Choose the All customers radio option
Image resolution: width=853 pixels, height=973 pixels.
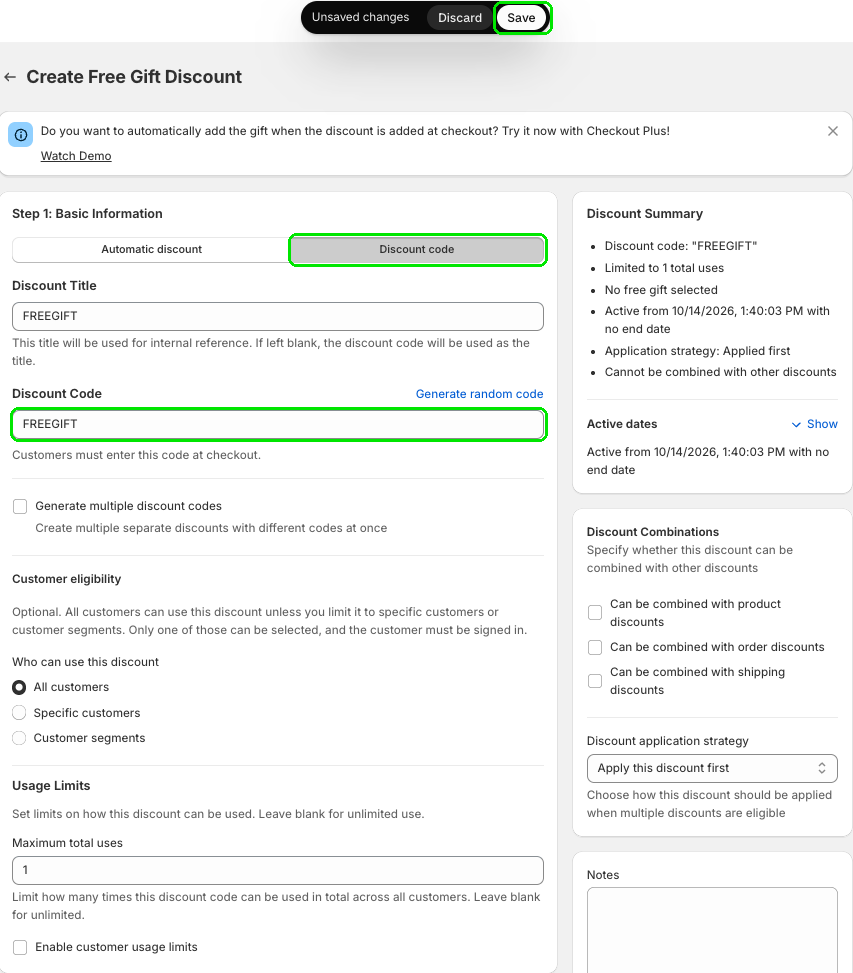19,688
